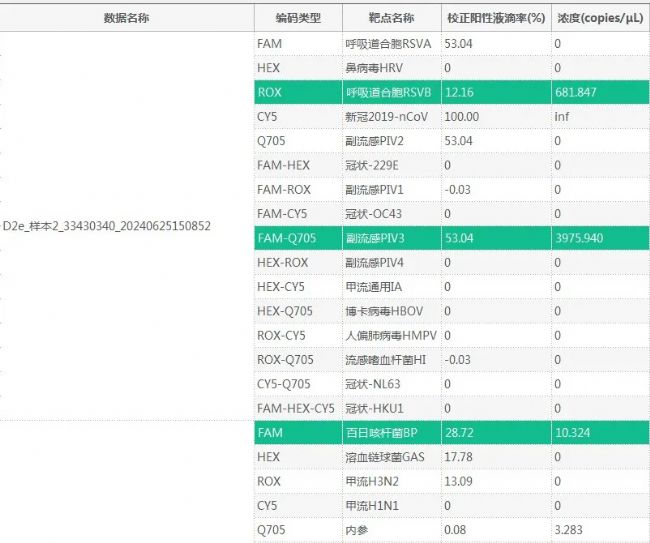This screenshot has height=543, width=650.
Task: Click the inf concentration cell
Action: 562,117
